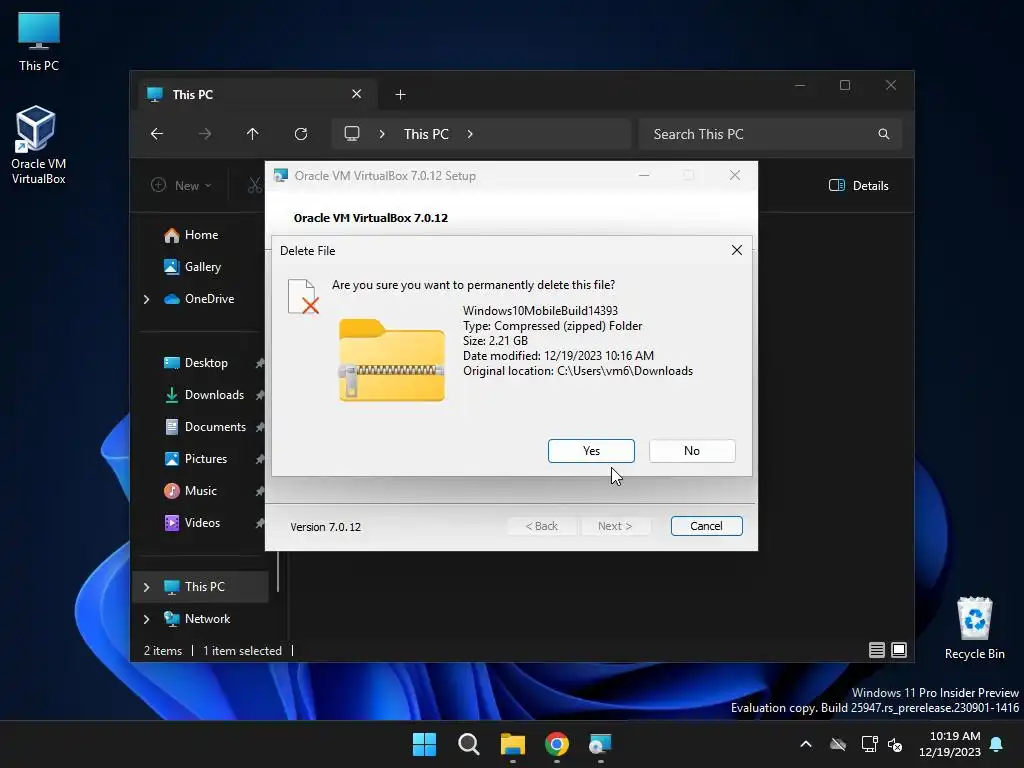1024x768 pixels.
Task: Click No in the Delete File dialog
Action: 692,451
